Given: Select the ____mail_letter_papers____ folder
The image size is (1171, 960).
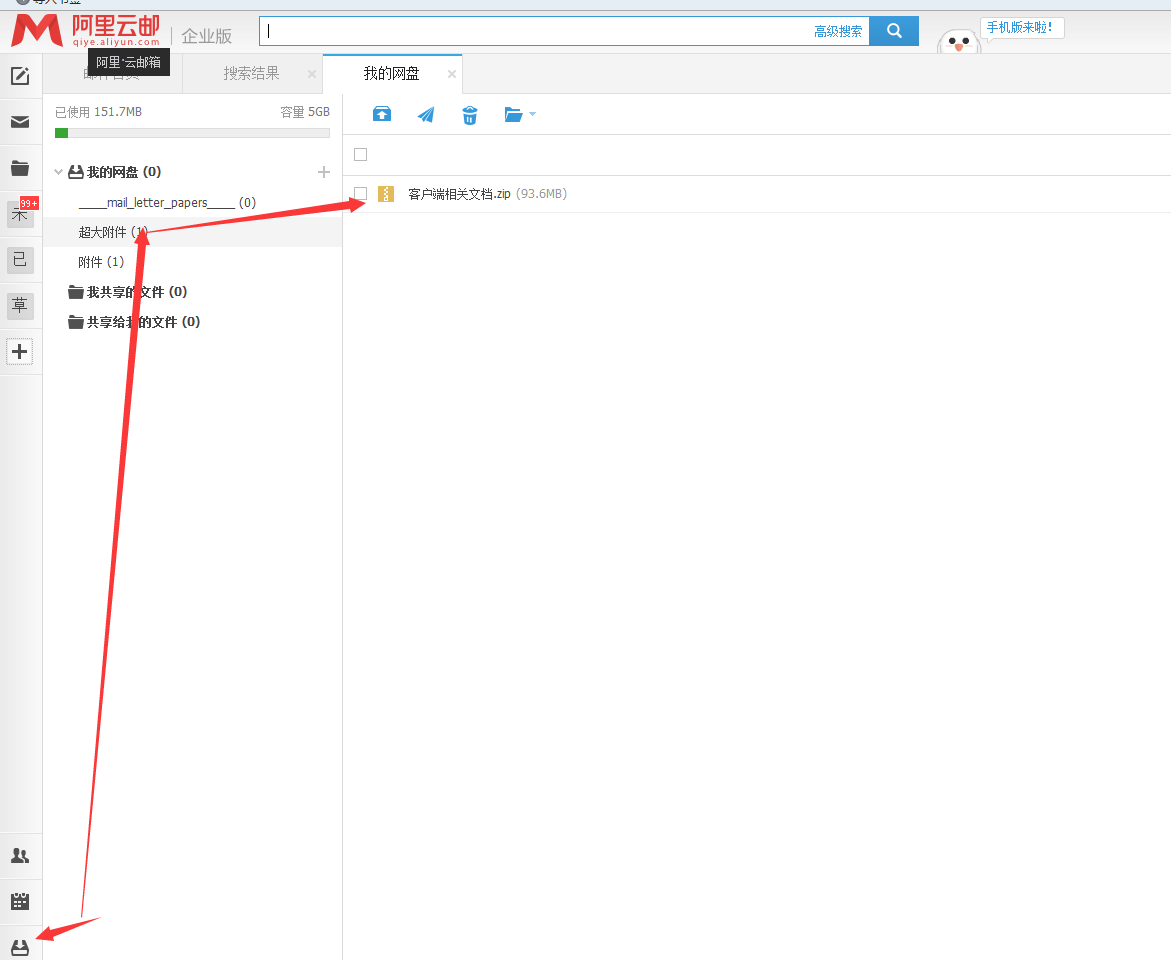Looking at the screenshot, I should click(167, 202).
